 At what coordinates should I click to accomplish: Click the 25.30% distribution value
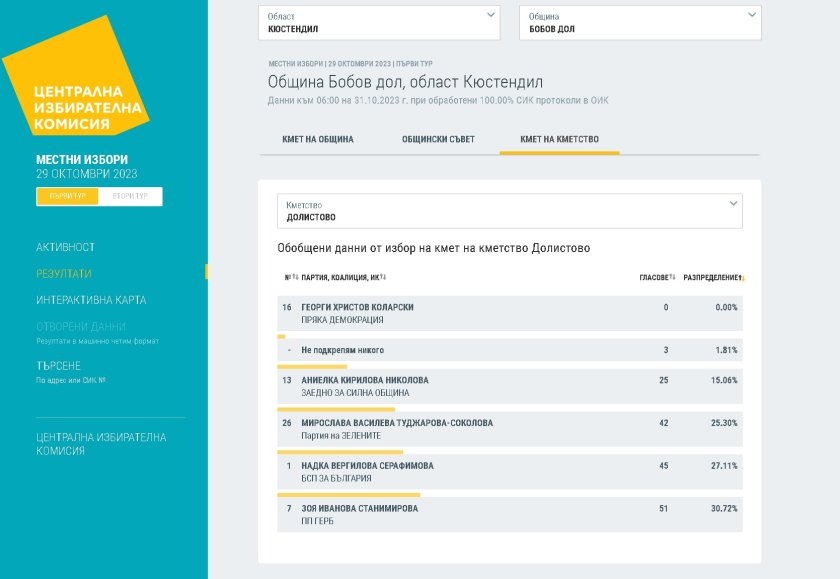click(724, 423)
